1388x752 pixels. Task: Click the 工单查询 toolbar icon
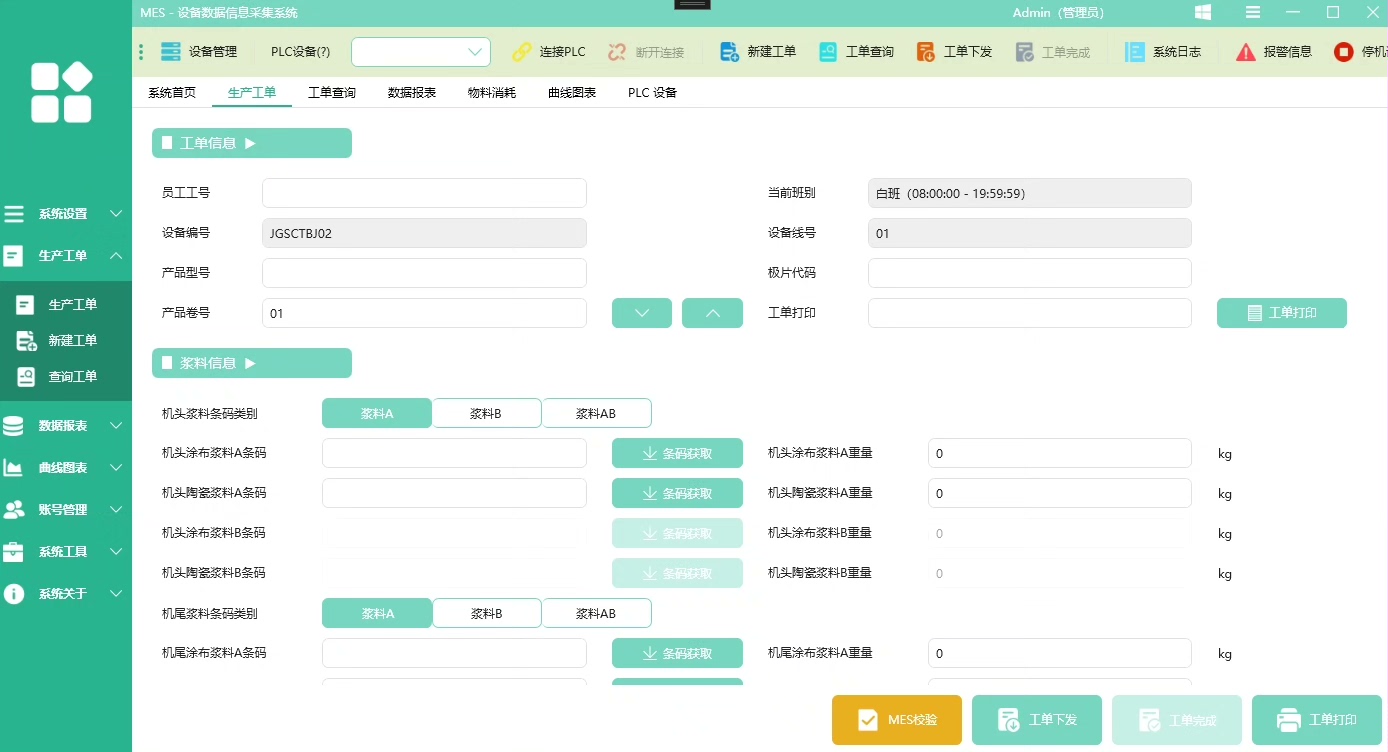click(x=828, y=52)
